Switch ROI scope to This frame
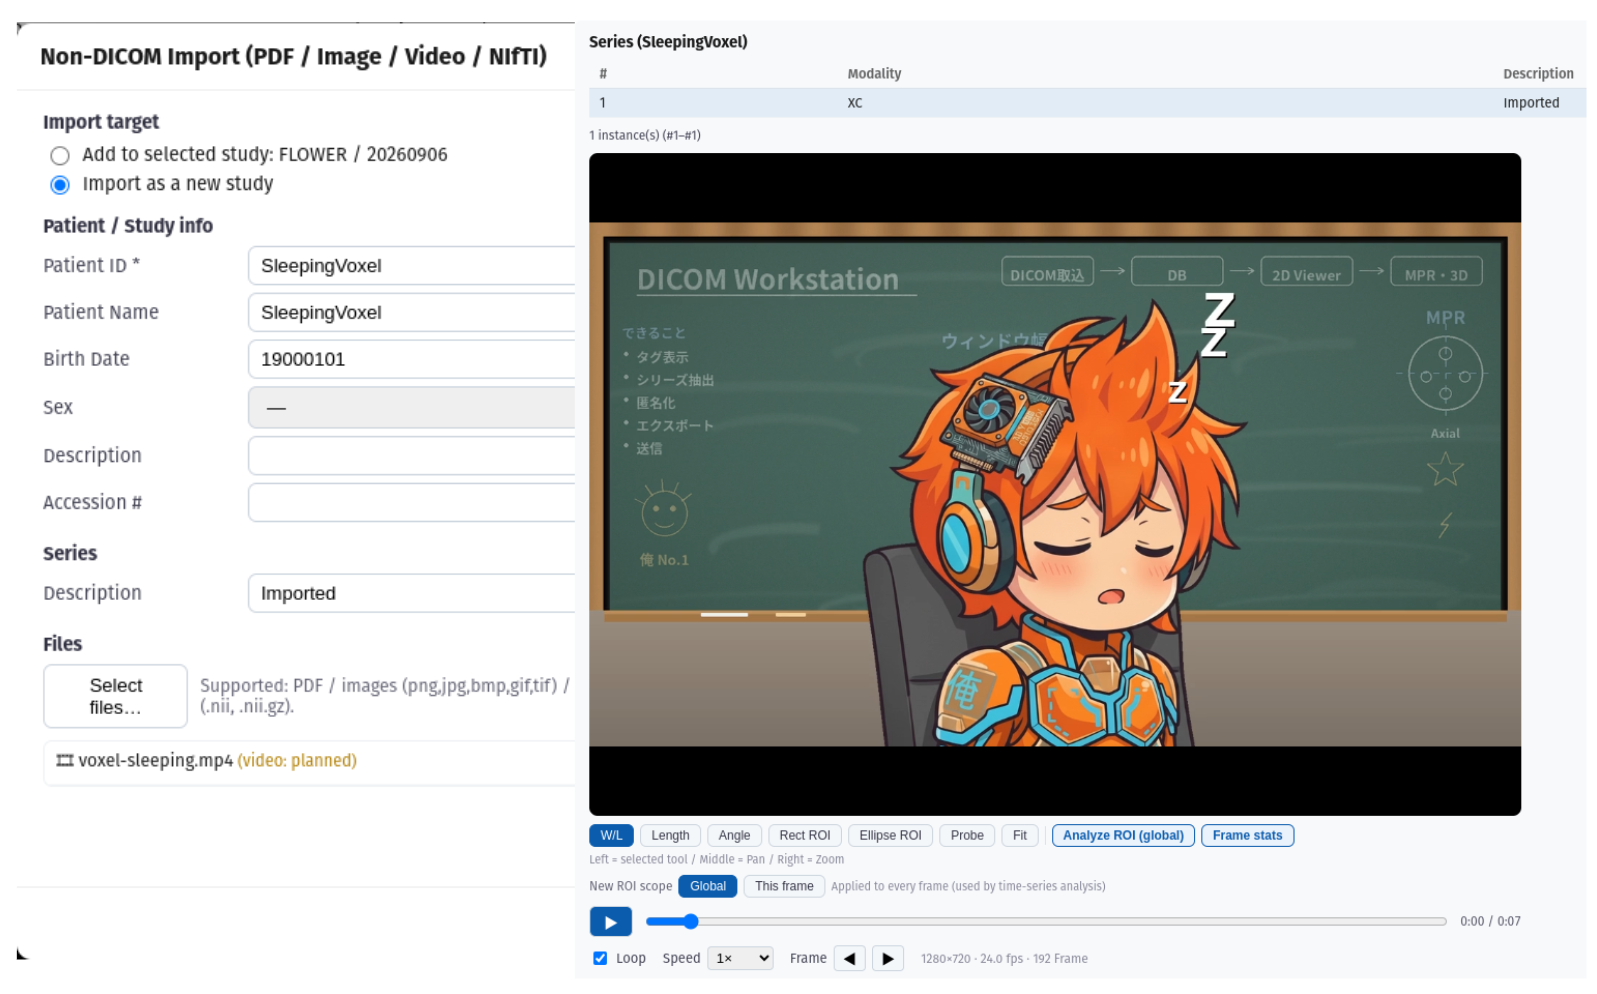 (x=784, y=886)
